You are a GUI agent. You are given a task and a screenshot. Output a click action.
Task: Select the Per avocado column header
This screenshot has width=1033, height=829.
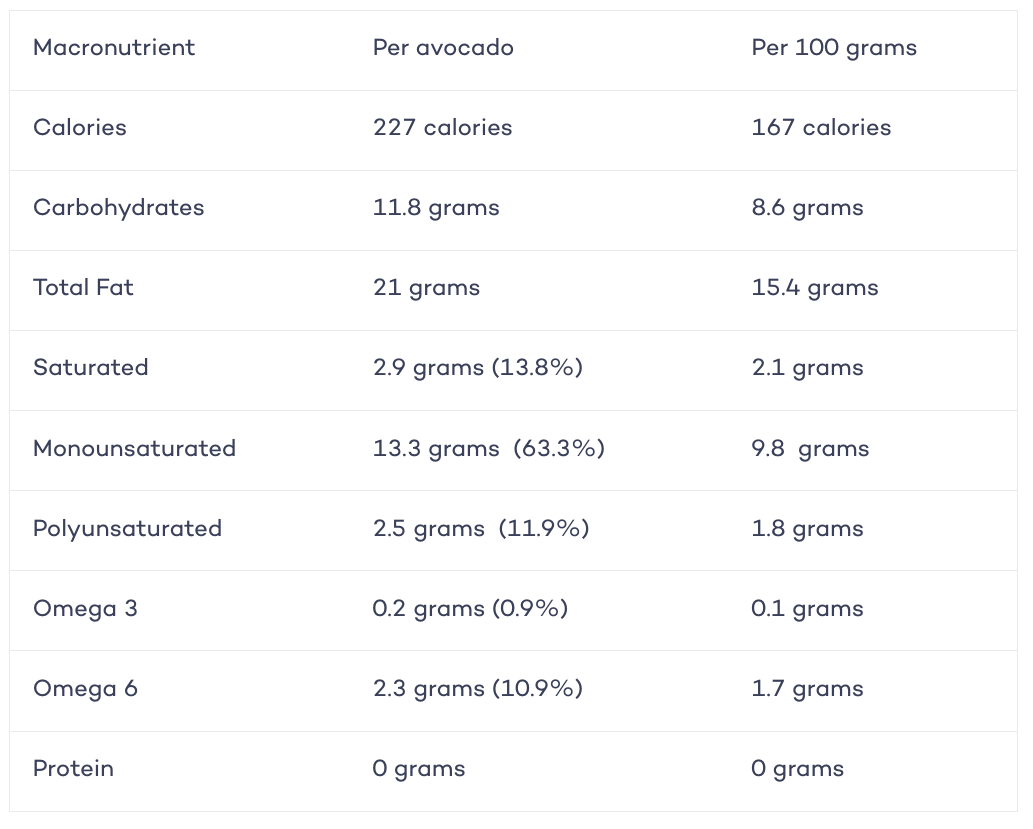tap(443, 47)
